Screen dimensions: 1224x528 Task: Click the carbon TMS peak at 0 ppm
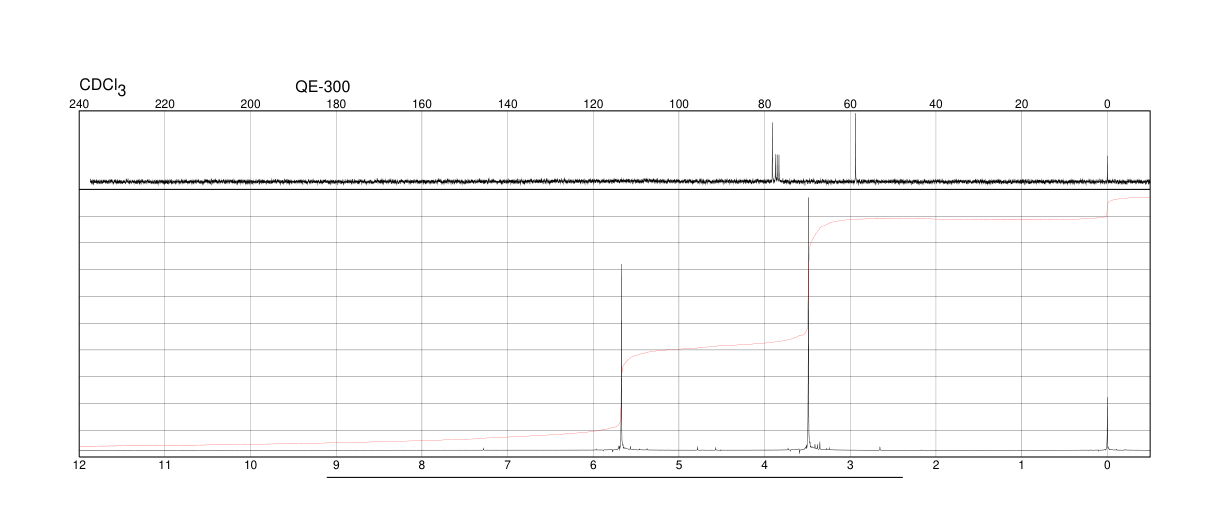(1107, 169)
